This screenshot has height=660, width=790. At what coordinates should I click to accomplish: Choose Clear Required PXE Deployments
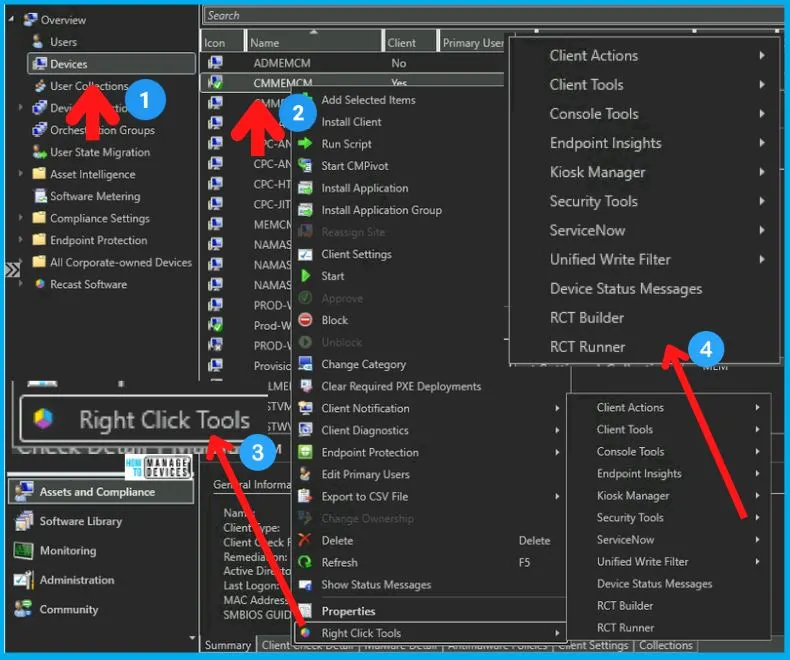click(x=401, y=386)
